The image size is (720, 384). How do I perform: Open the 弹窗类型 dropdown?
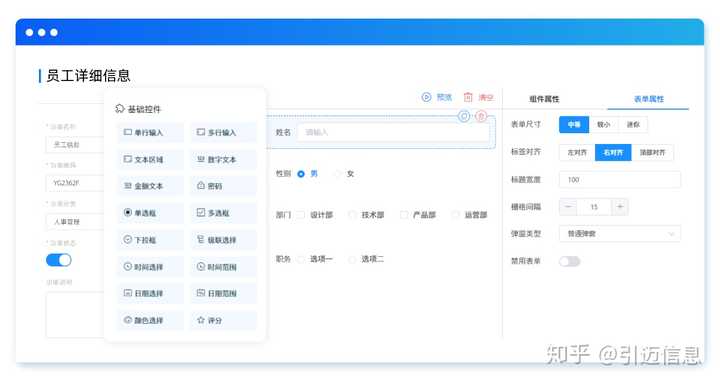[619, 234]
